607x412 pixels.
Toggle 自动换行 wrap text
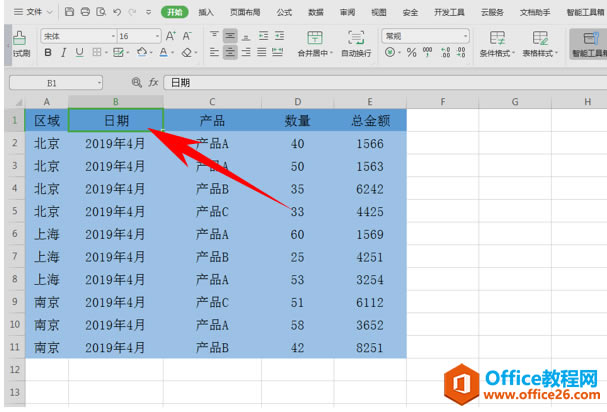point(356,44)
